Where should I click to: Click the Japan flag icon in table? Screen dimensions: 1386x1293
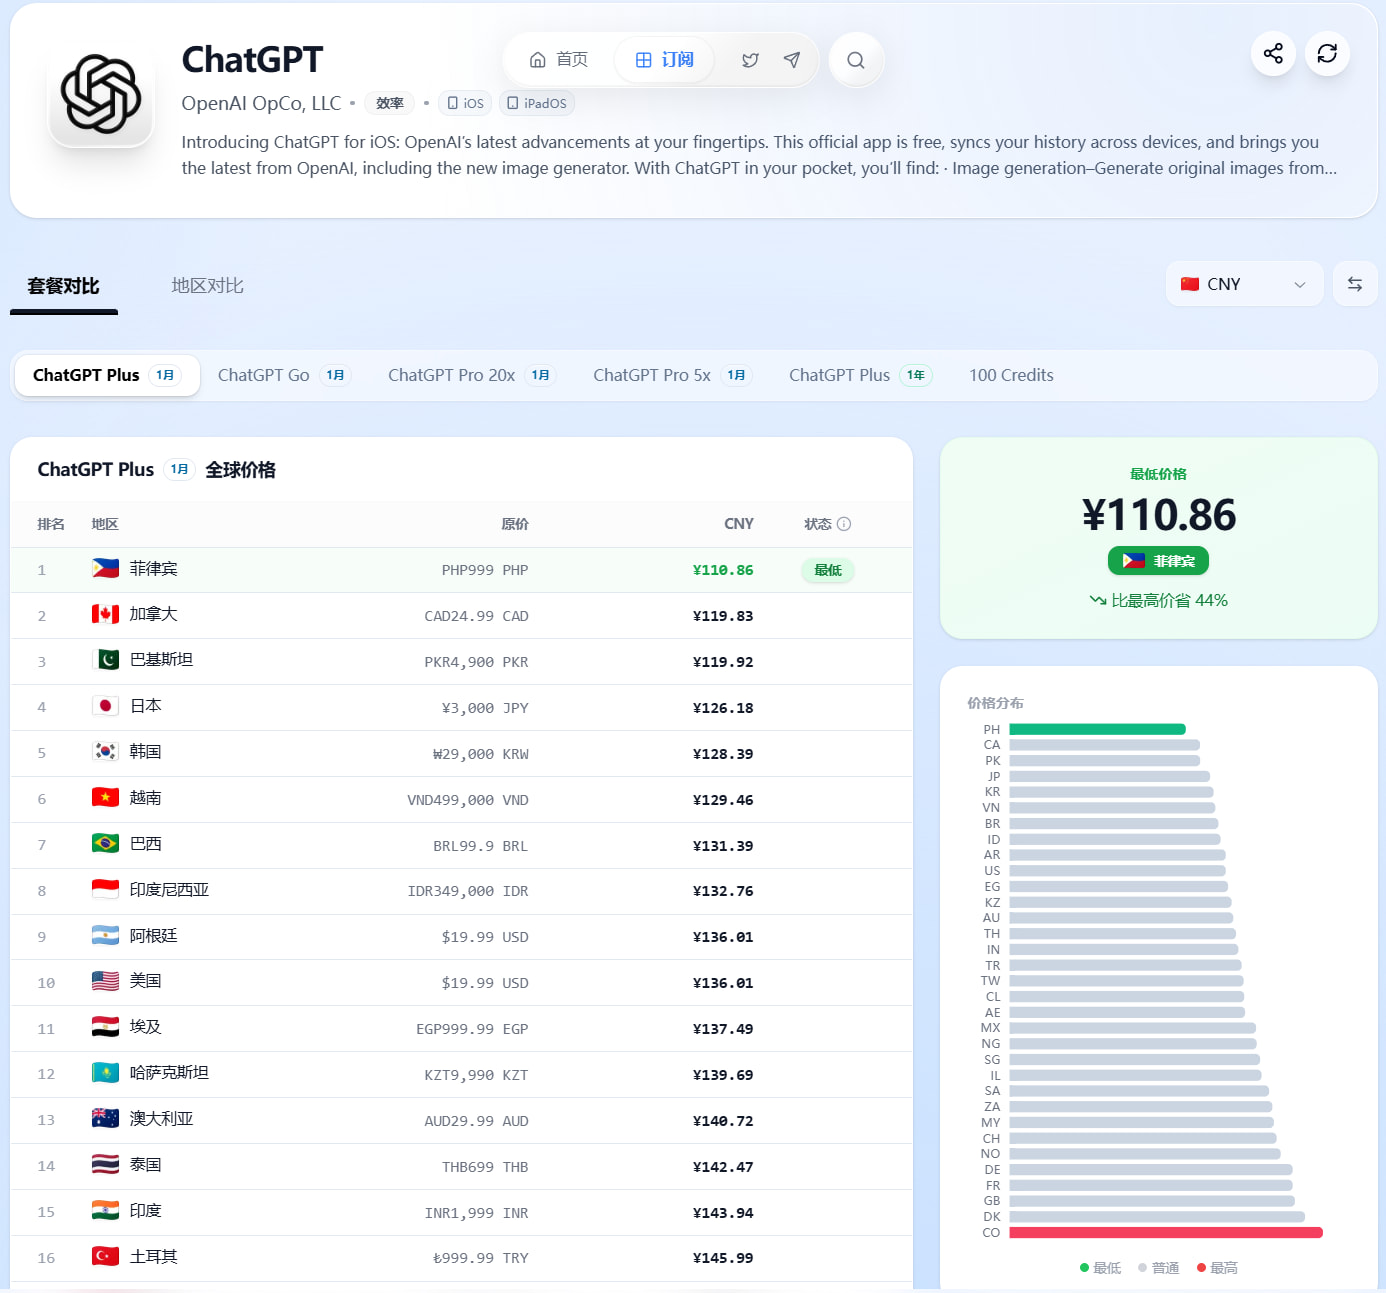105,706
